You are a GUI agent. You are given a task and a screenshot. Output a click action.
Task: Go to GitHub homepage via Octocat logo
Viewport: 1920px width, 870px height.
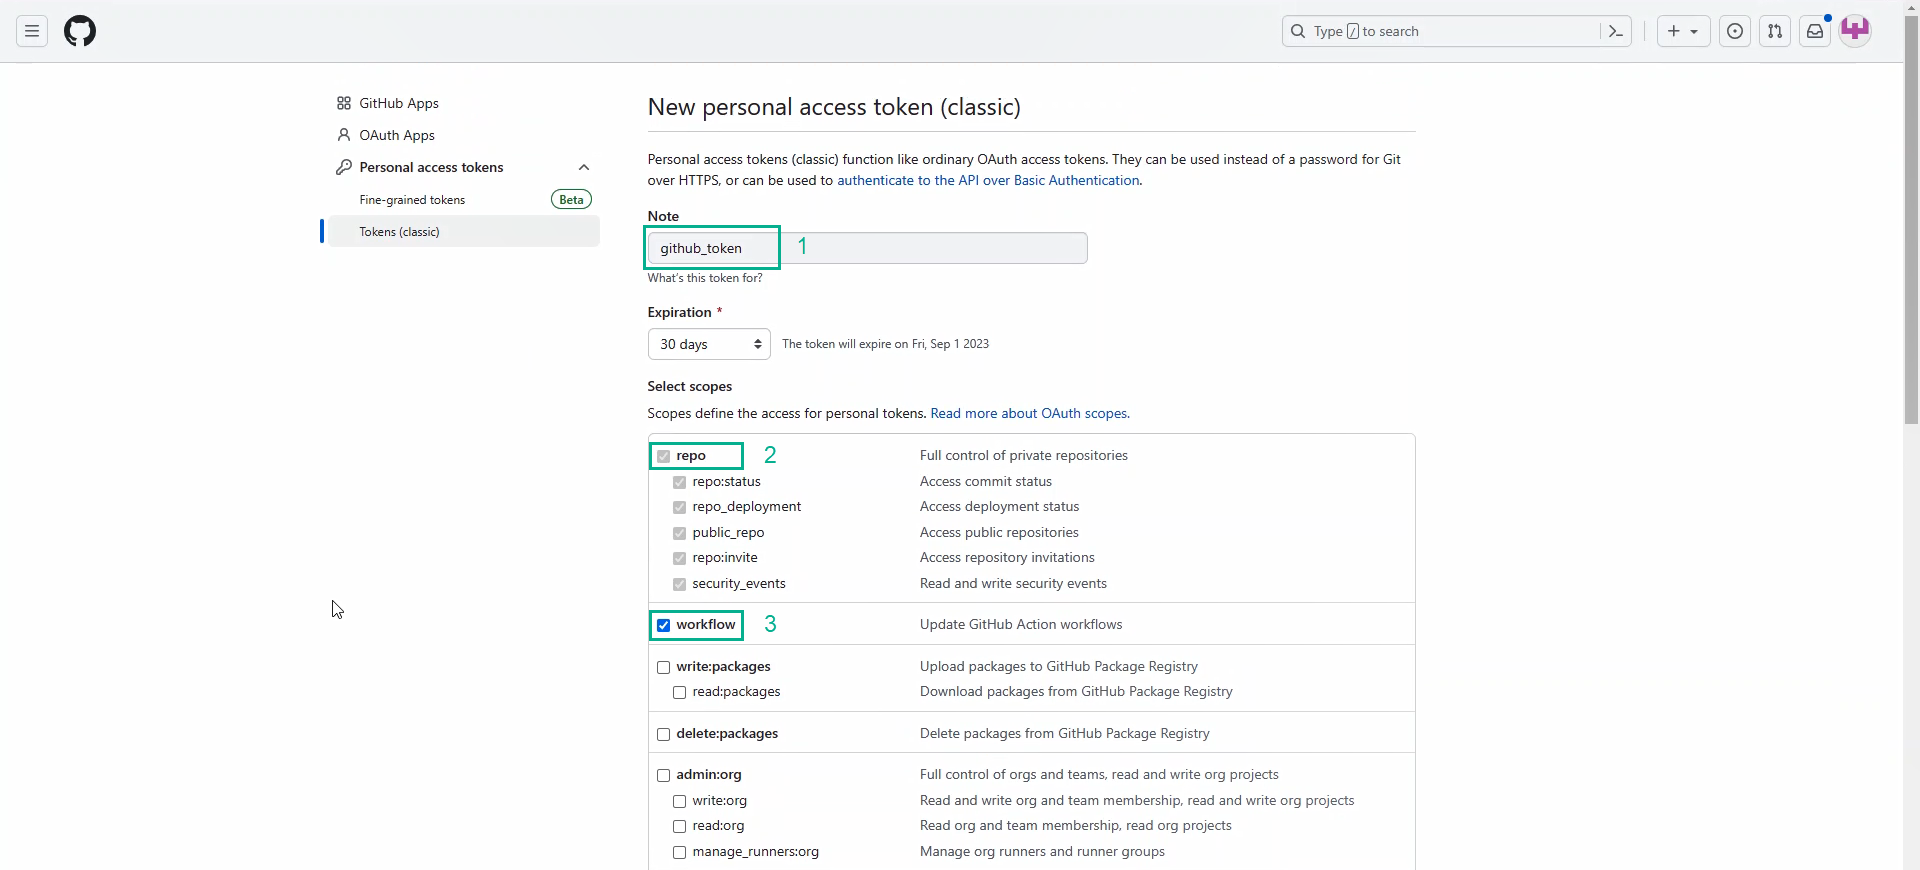click(80, 31)
